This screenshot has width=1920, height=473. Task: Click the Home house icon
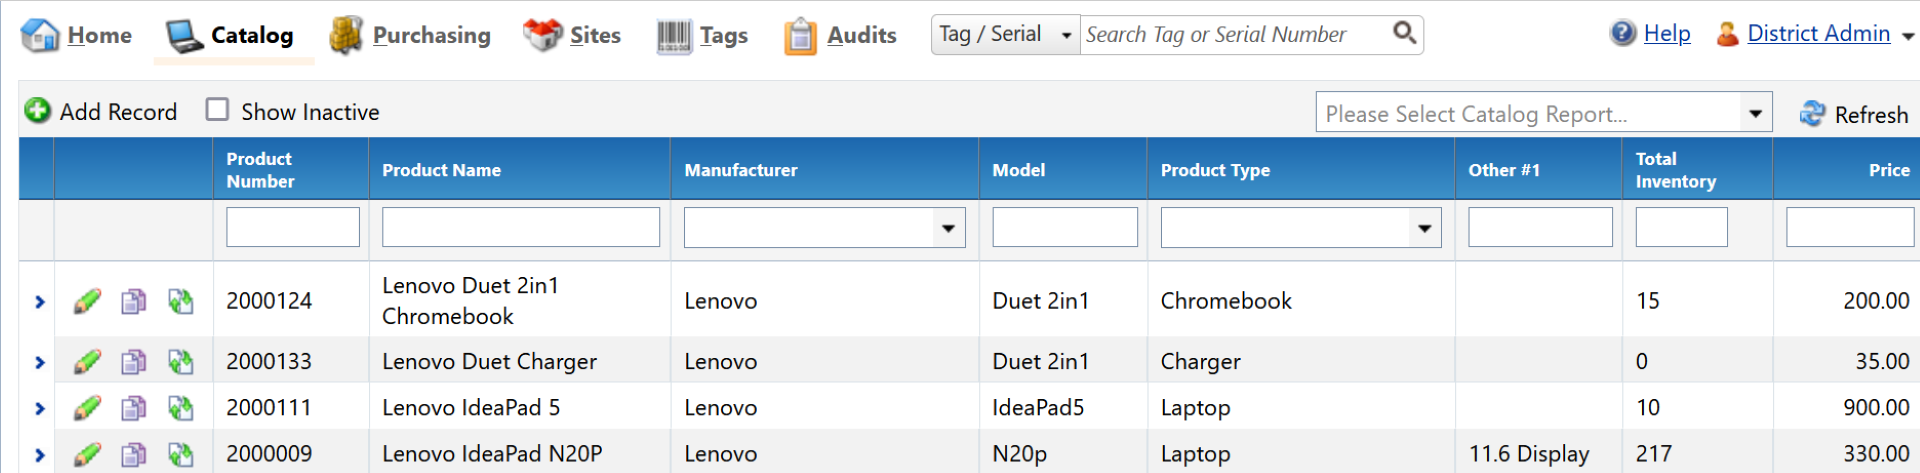pyautogui.click(x=40, y=35)
